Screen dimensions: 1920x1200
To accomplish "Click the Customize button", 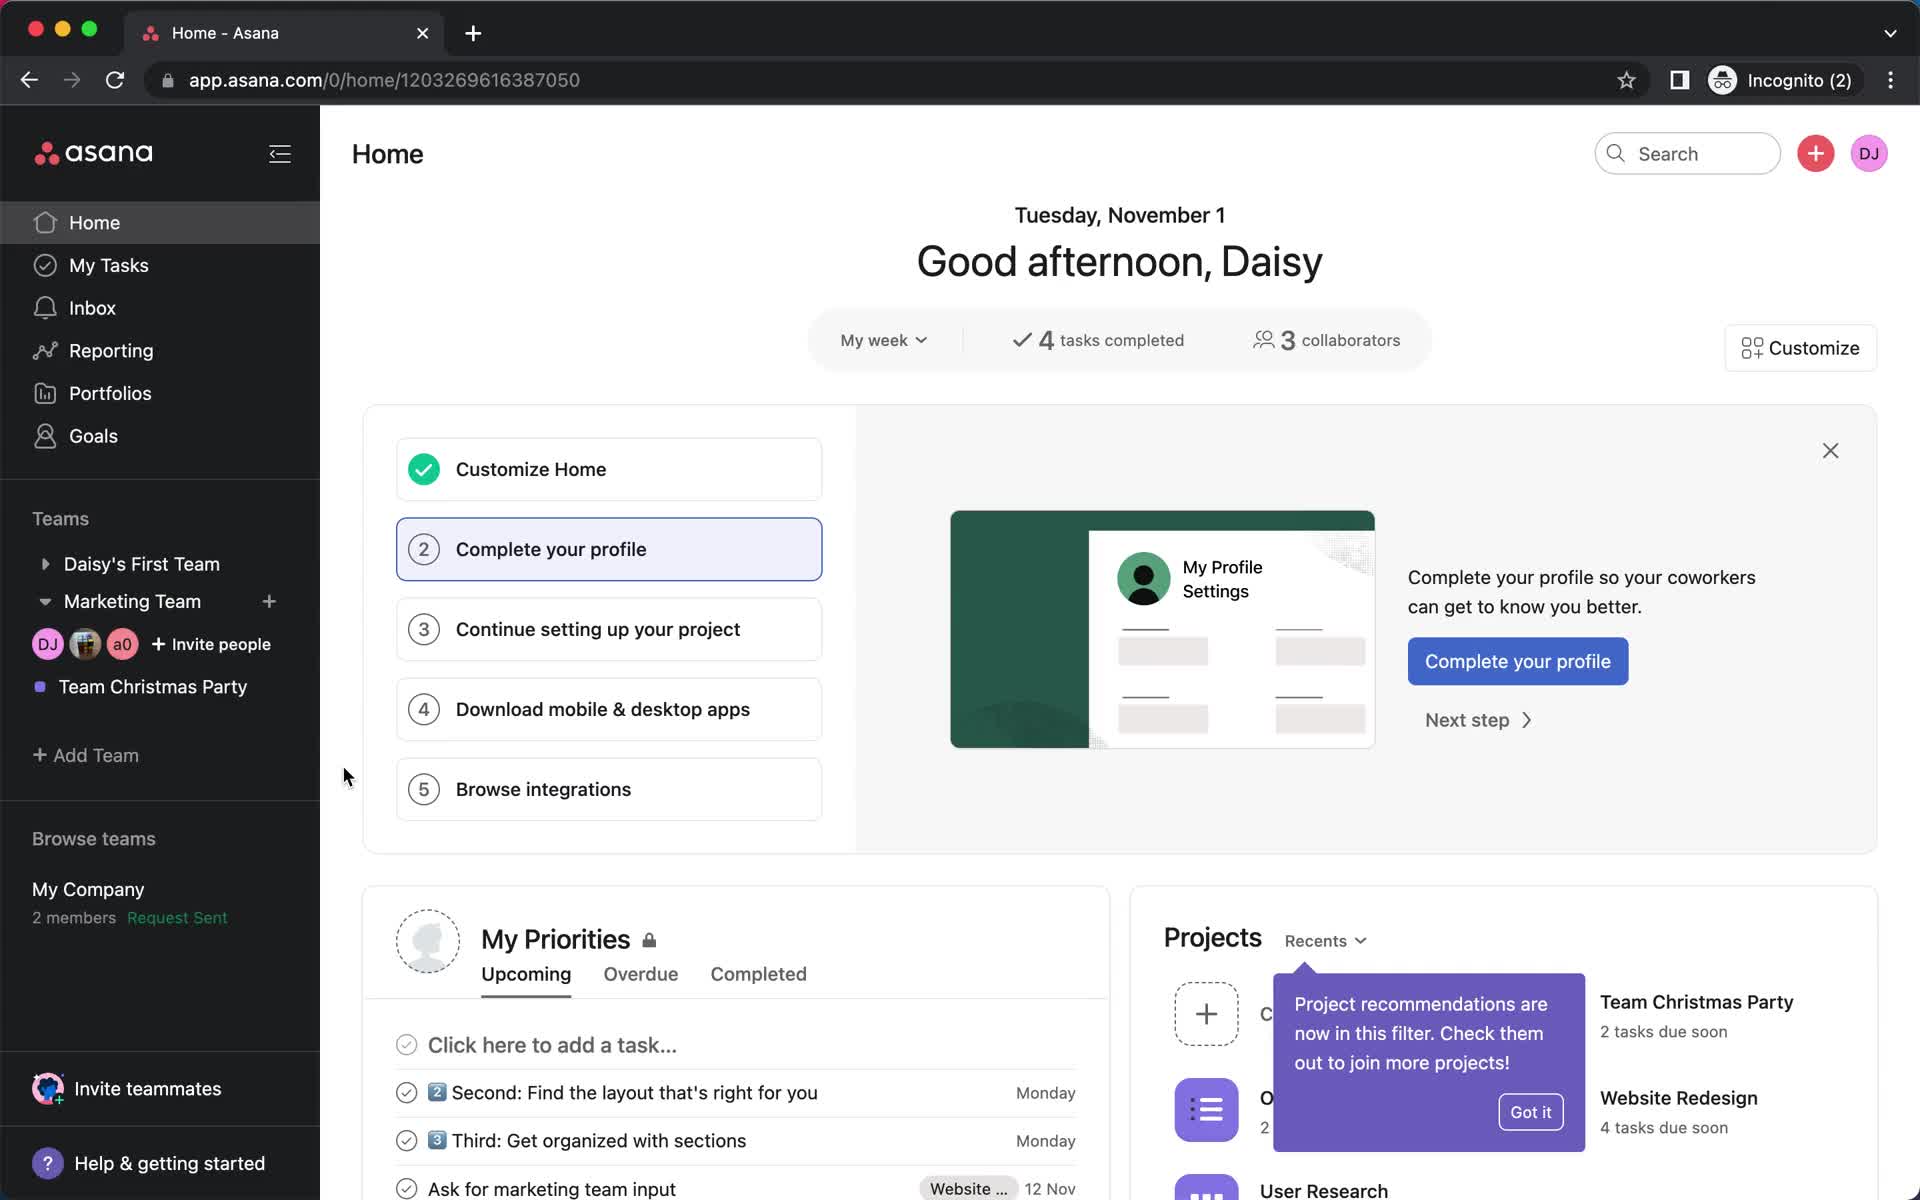I will [x=1800, y=348].
